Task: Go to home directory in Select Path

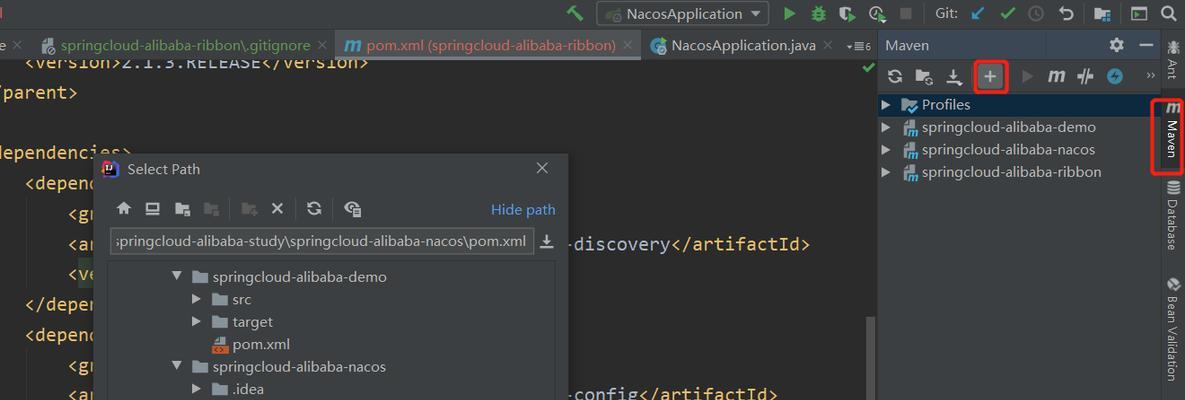Action: [124, 209]
